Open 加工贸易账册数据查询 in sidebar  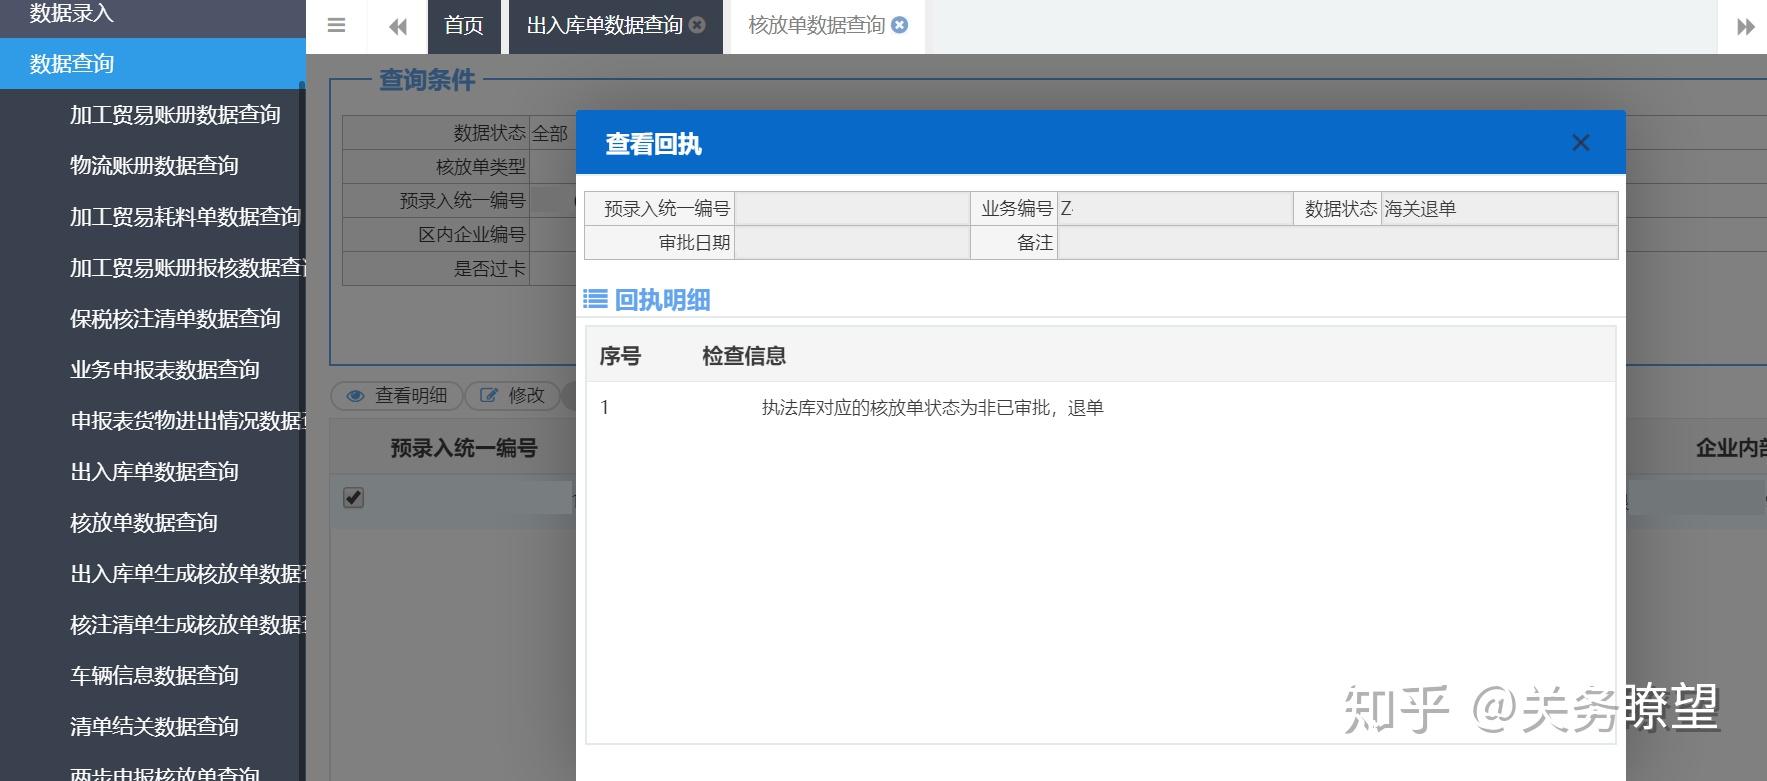click(x=175, y=115)
